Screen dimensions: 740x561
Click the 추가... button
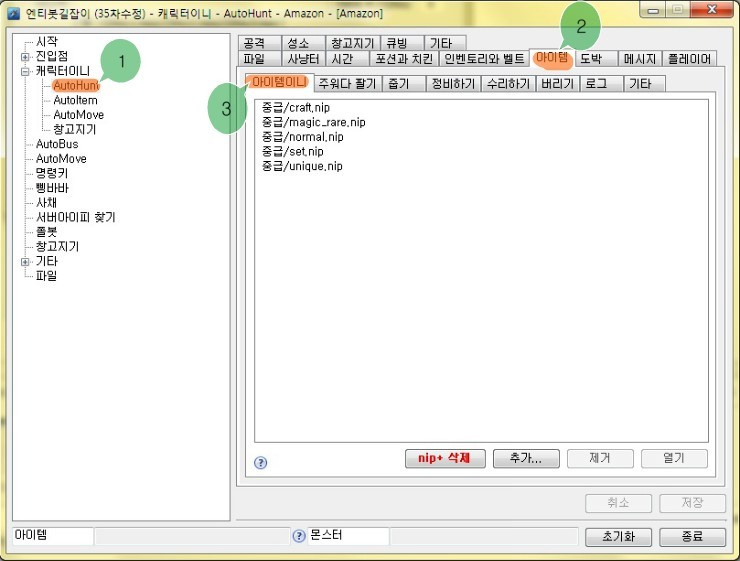pyautogui.click(x=526, y=458)
